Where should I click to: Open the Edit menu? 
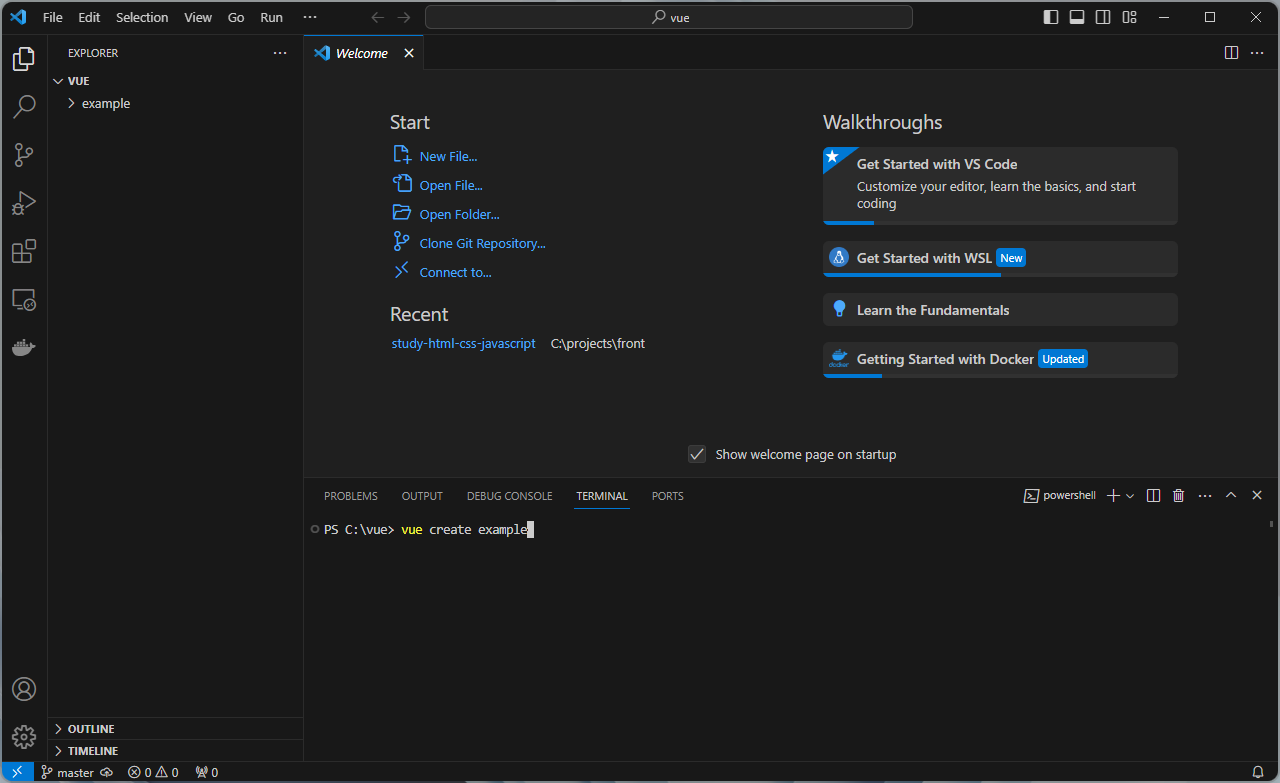point(89,17)
